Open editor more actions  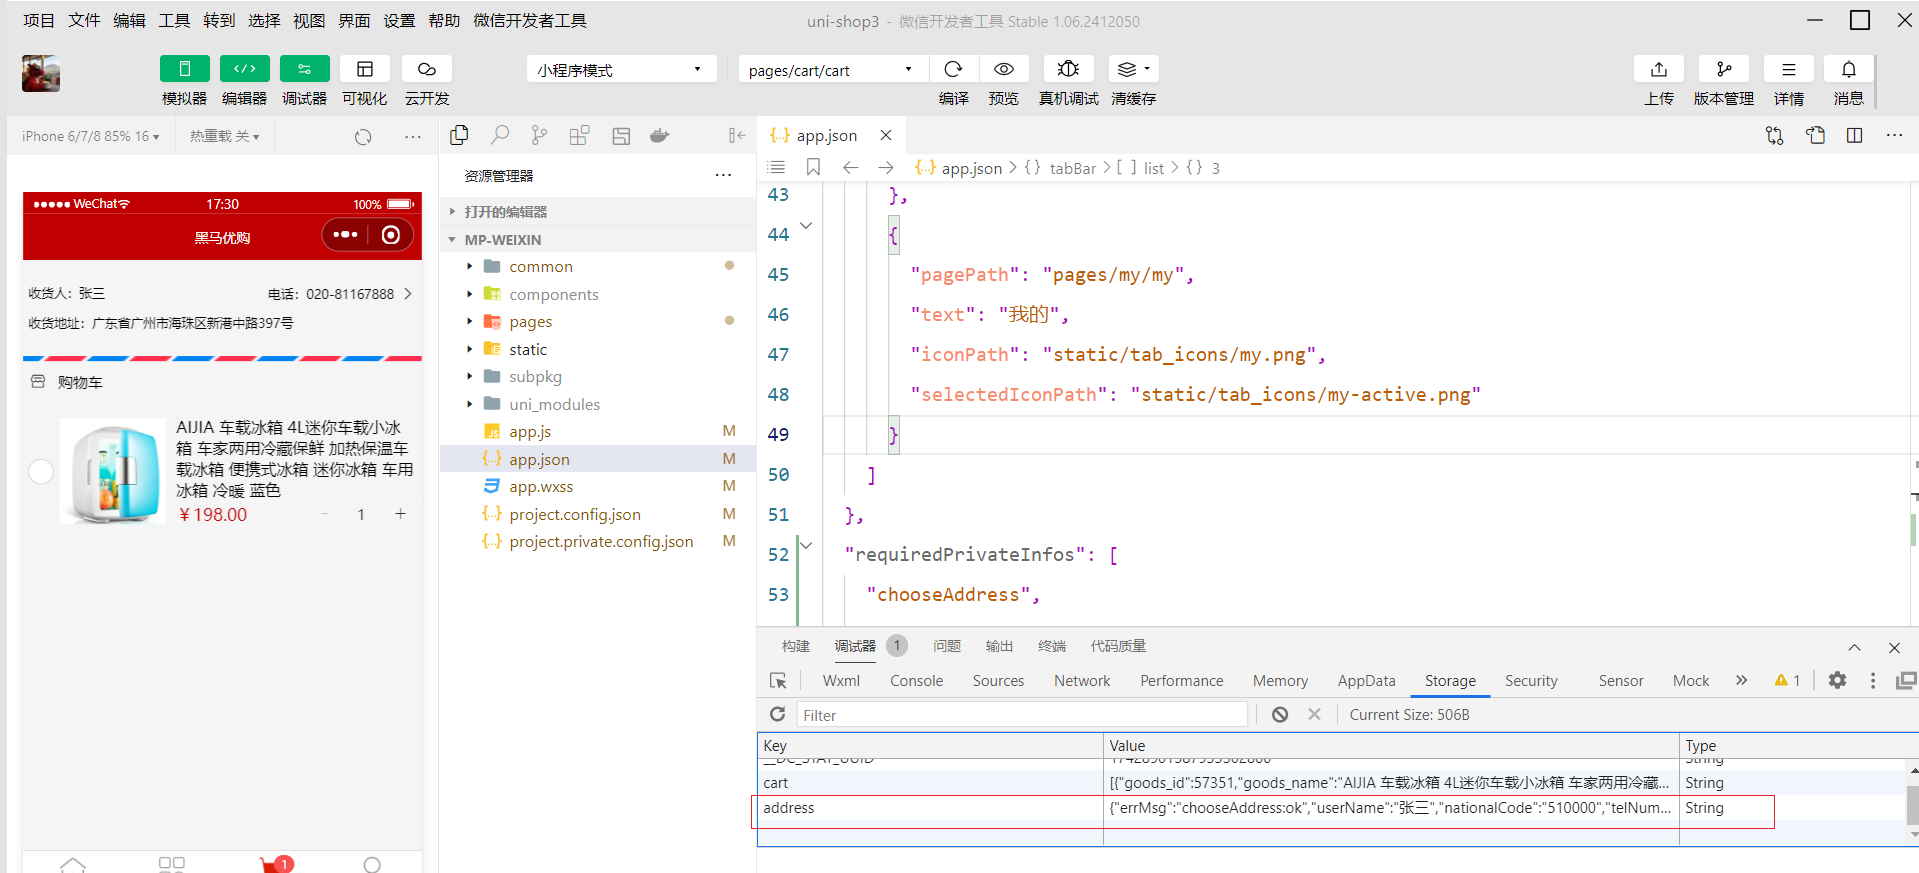click(1894, 135)
